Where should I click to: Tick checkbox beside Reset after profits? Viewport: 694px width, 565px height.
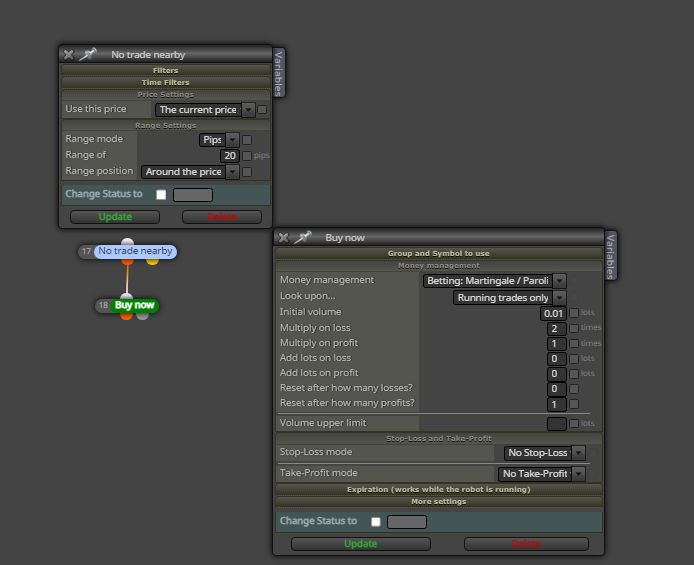click(x=574, y=404)
